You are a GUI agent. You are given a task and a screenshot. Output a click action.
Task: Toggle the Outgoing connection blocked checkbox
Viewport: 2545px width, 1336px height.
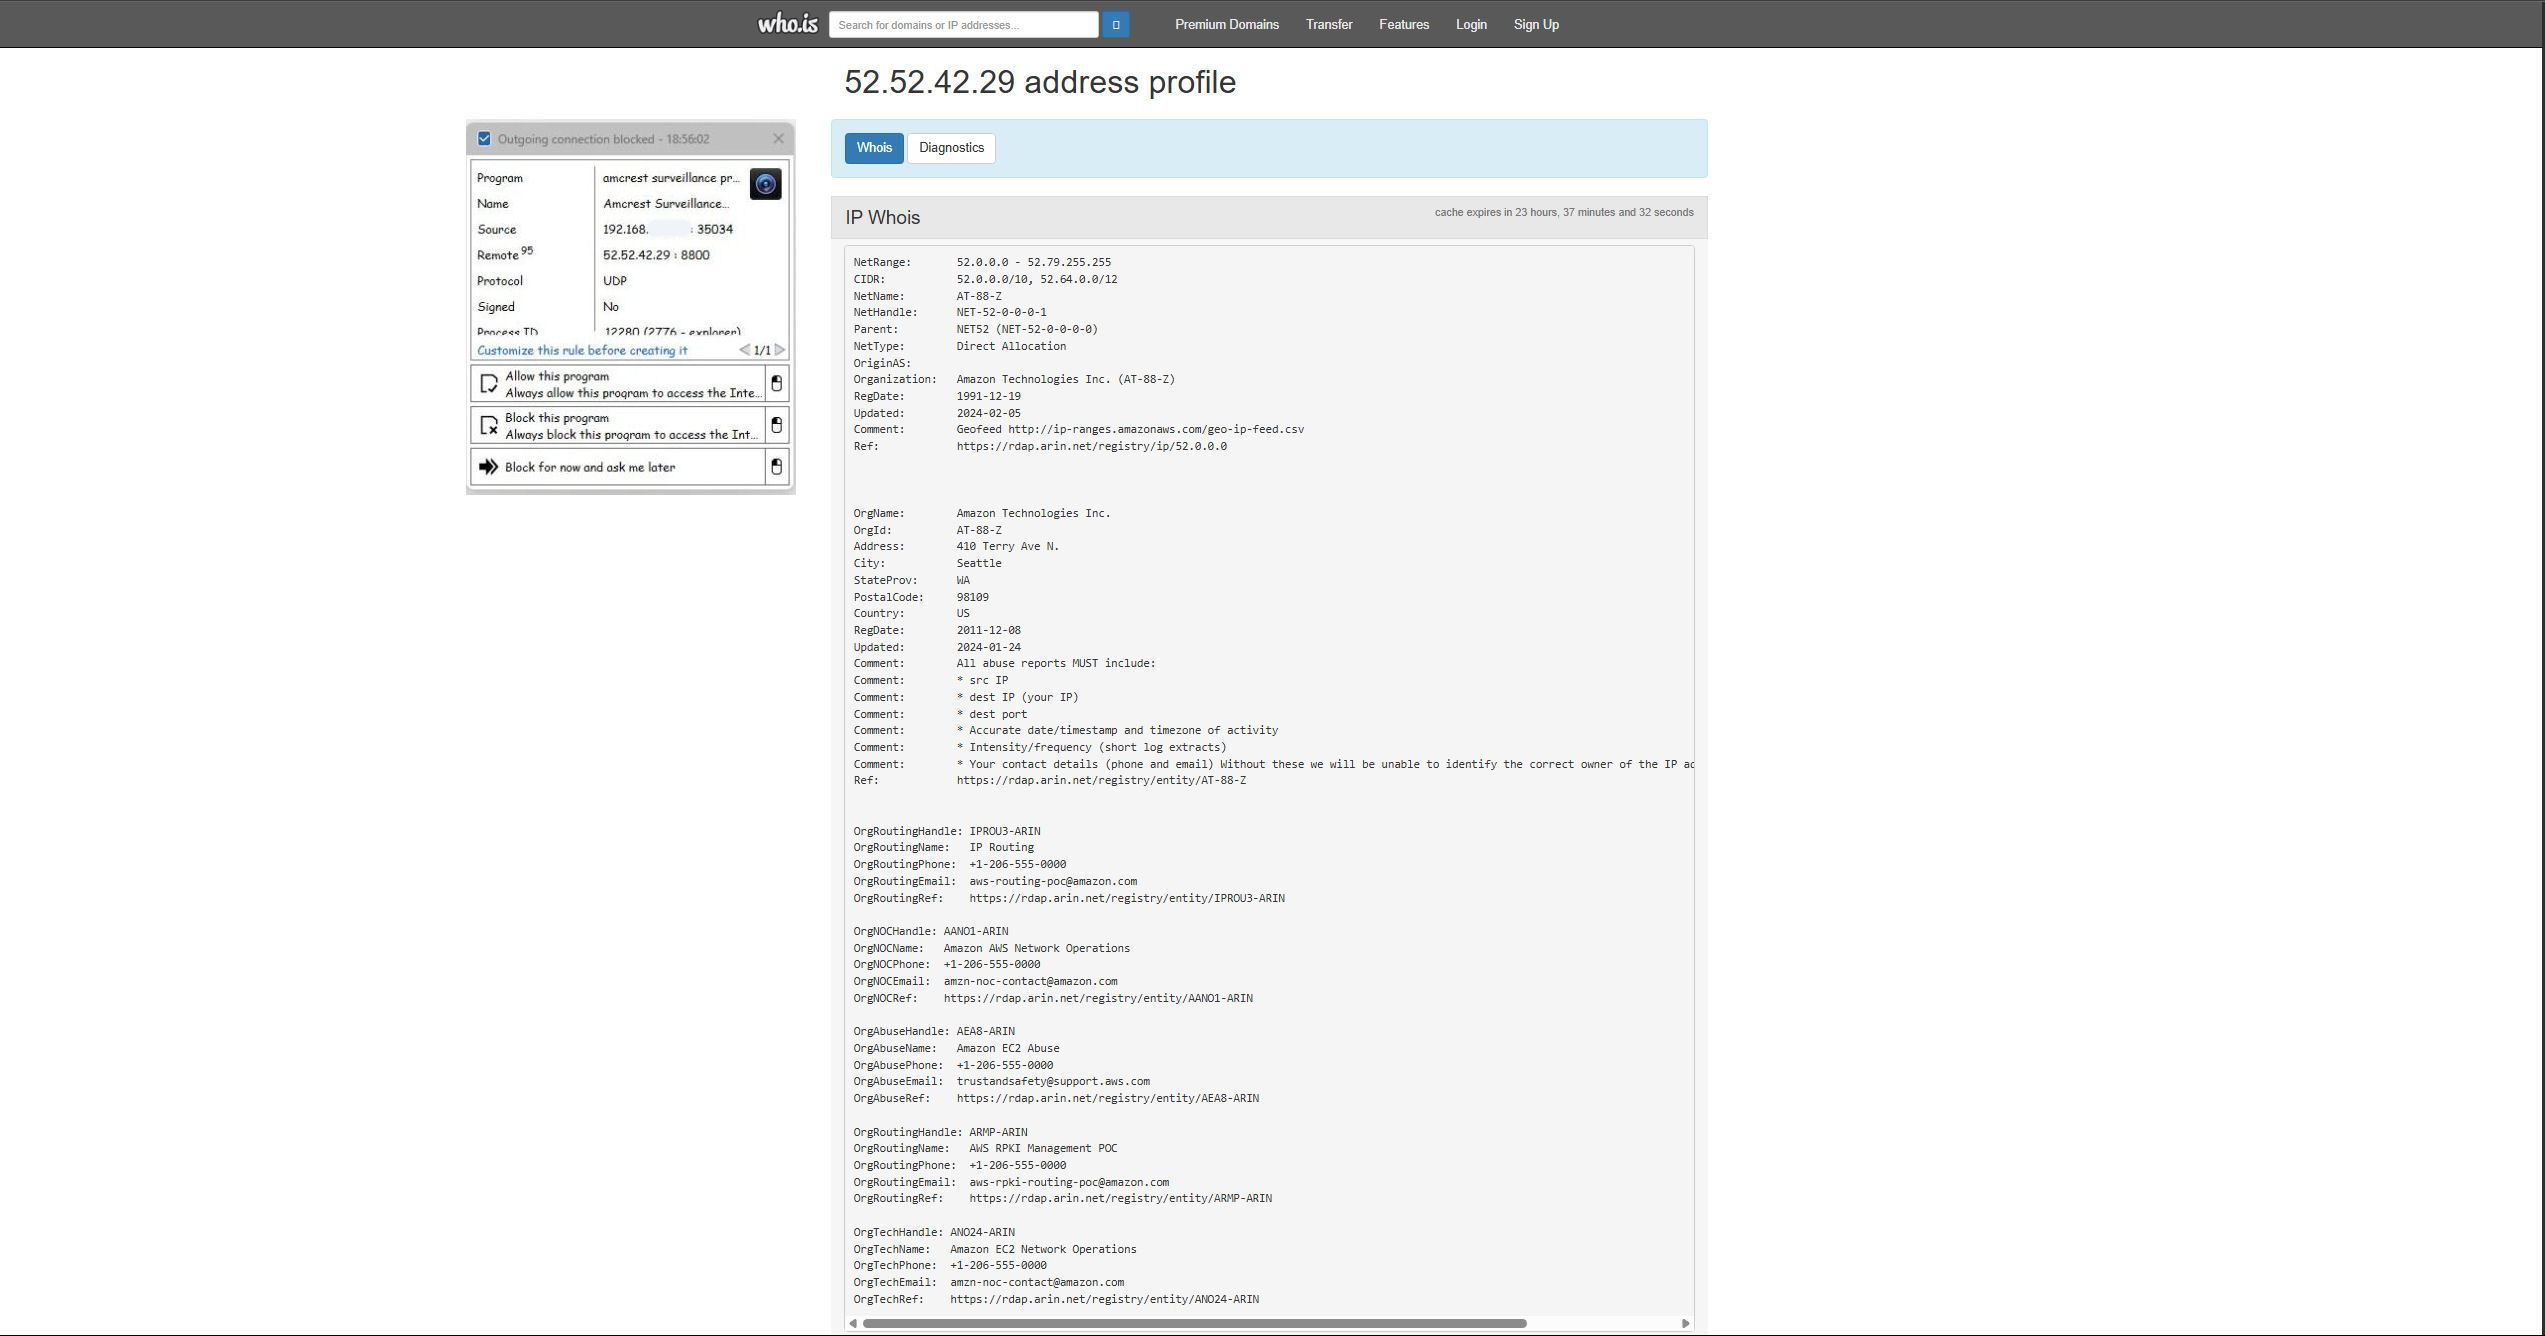click(484, 139)
